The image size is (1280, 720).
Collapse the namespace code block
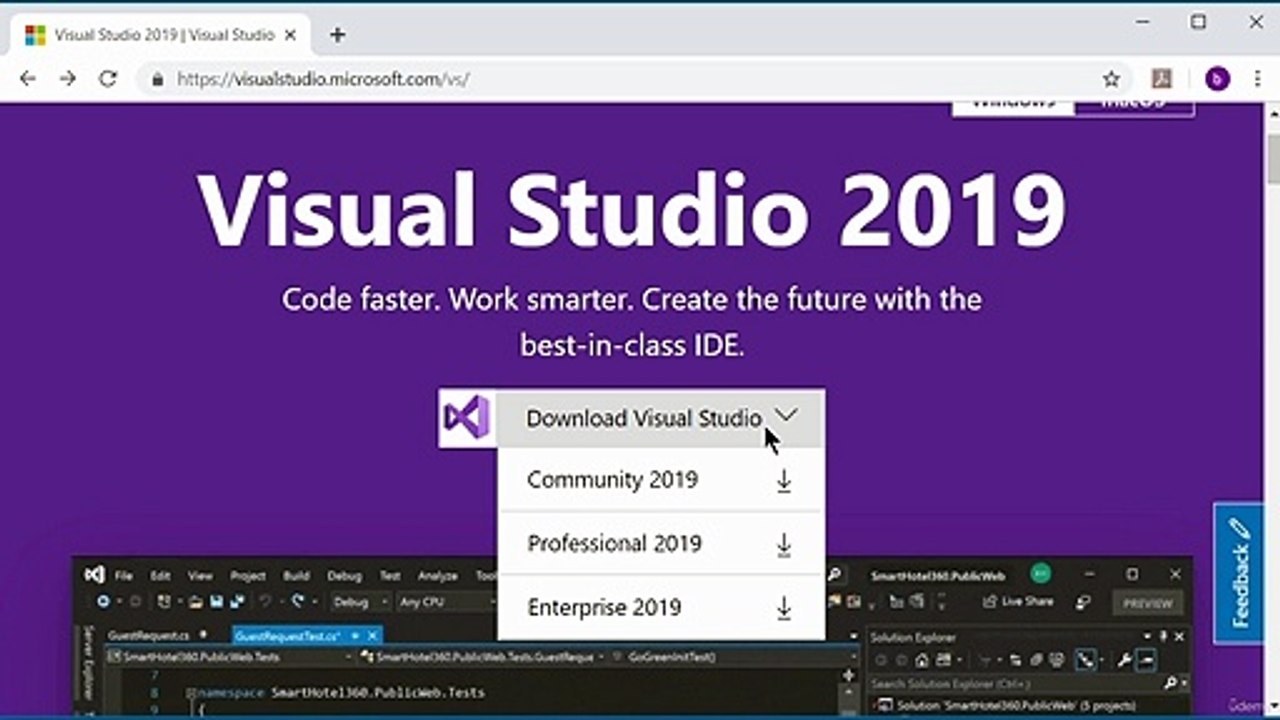click(x=190, y=692)
